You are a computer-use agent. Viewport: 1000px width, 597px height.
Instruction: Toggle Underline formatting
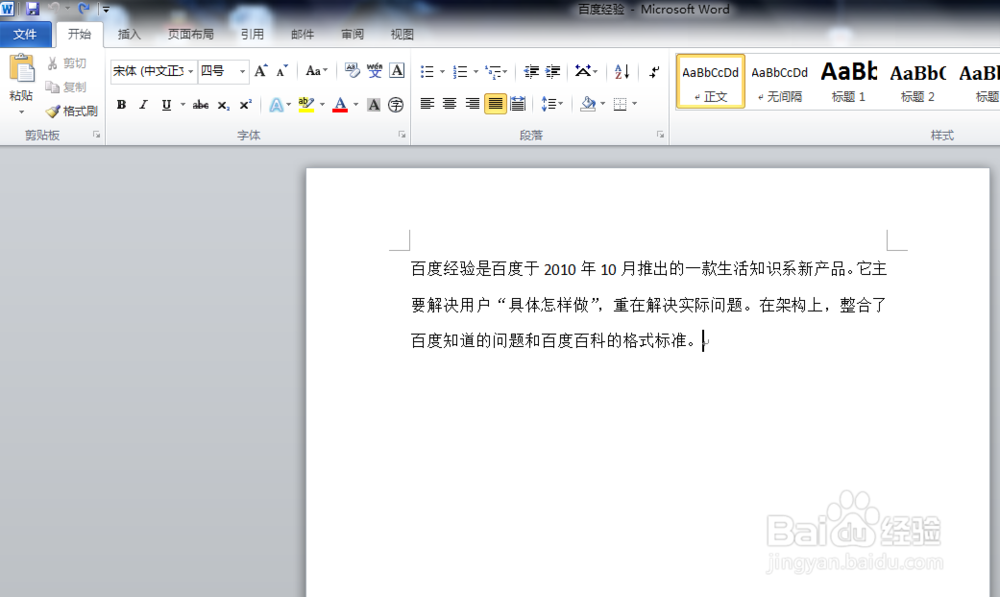click(166, 105)
